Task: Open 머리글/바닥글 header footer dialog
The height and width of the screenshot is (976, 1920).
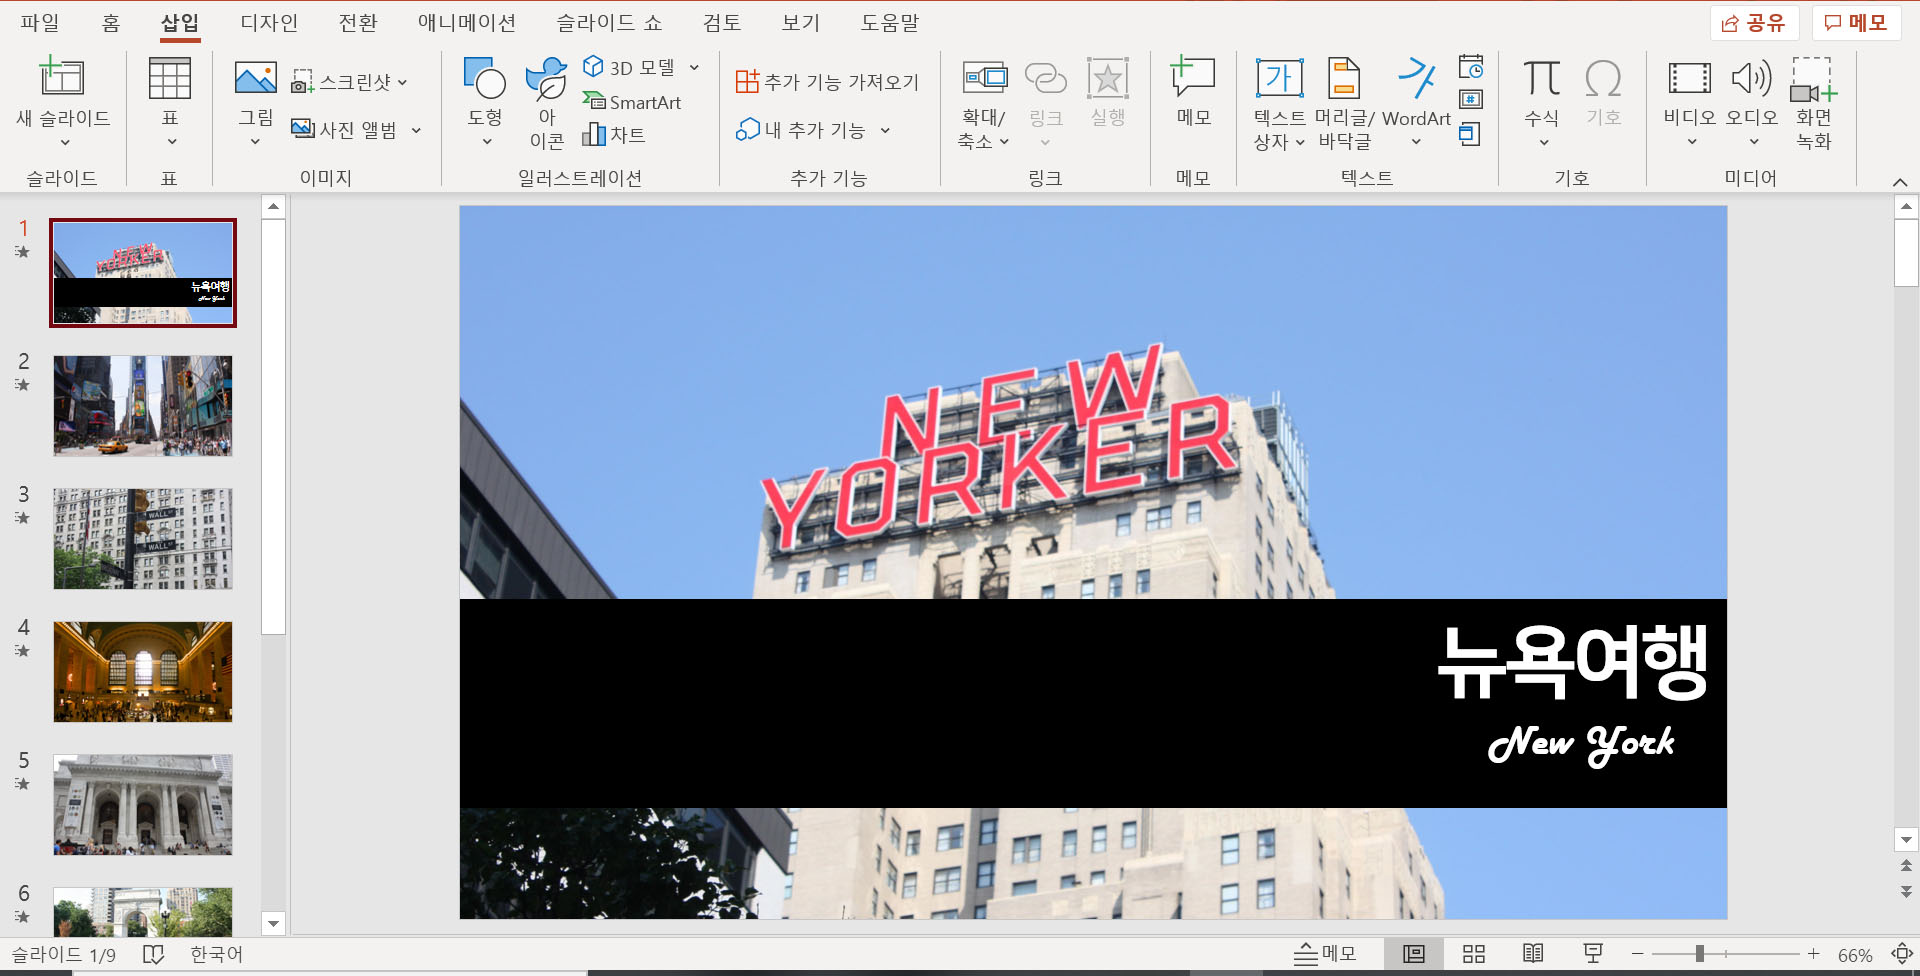Action: [x=1344, y=103]
